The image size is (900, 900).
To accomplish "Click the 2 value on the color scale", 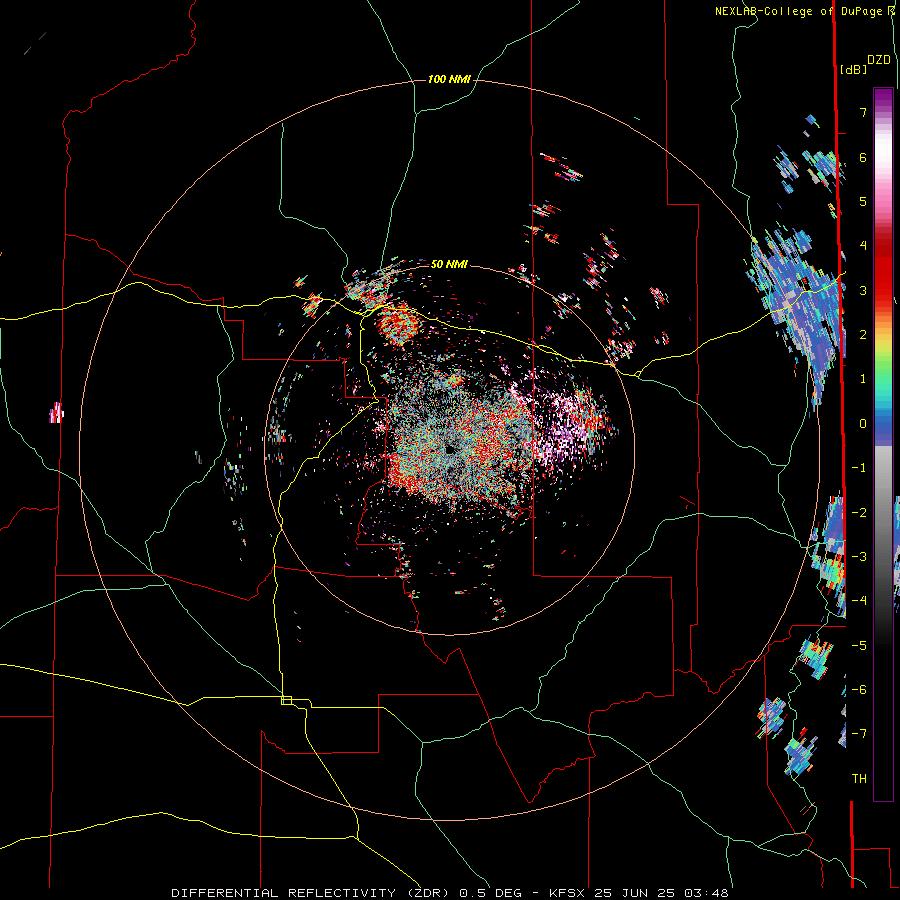I will click(x=863, y=335).
